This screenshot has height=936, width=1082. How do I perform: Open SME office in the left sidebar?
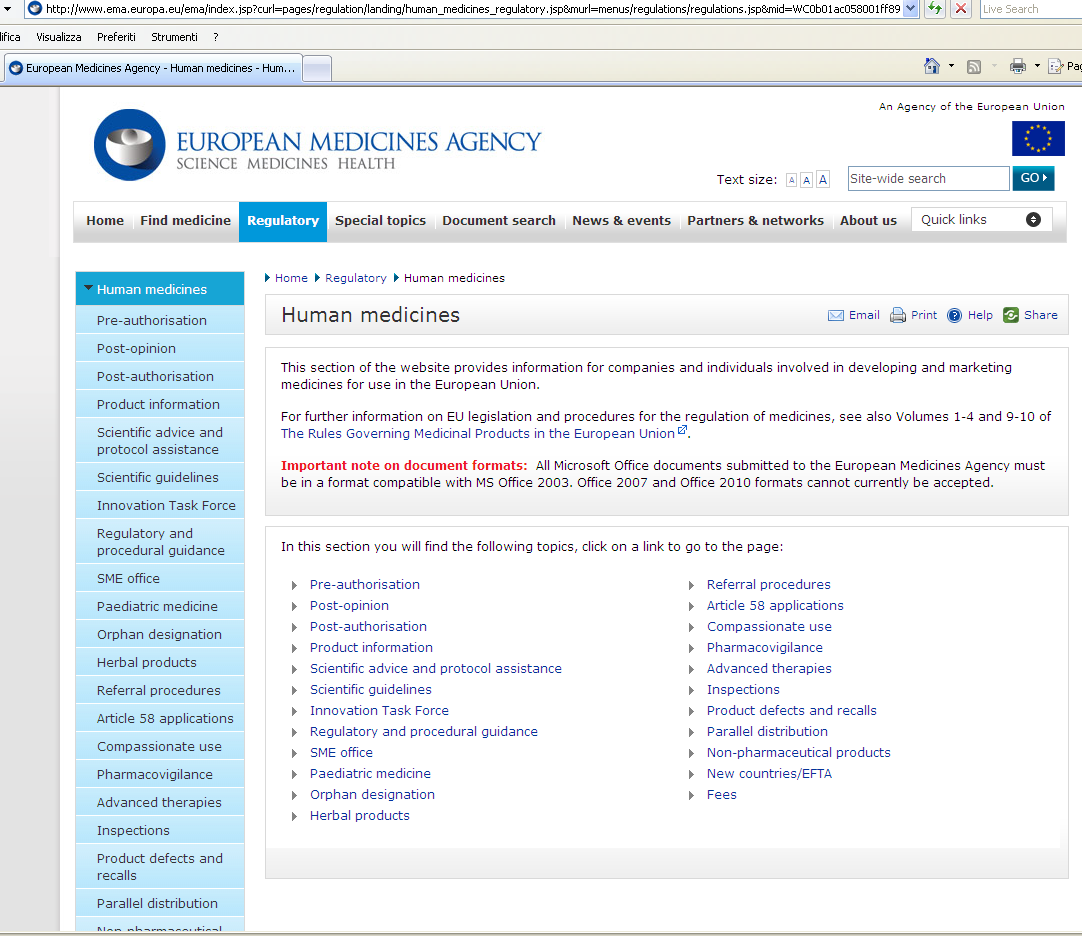(160, 578)
